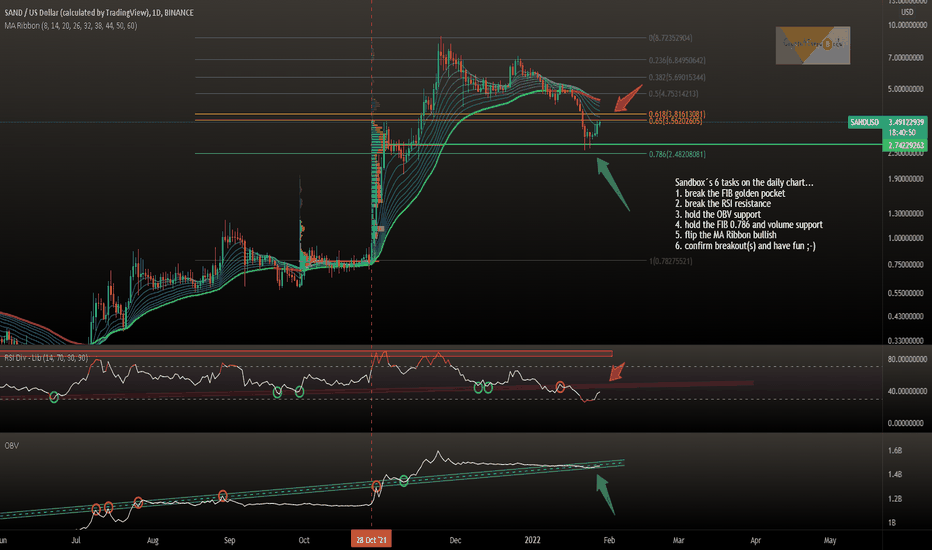Screen dimensions: 932x550
Task: Click the 1.2B OBV axis value
Action: point(895,498)
